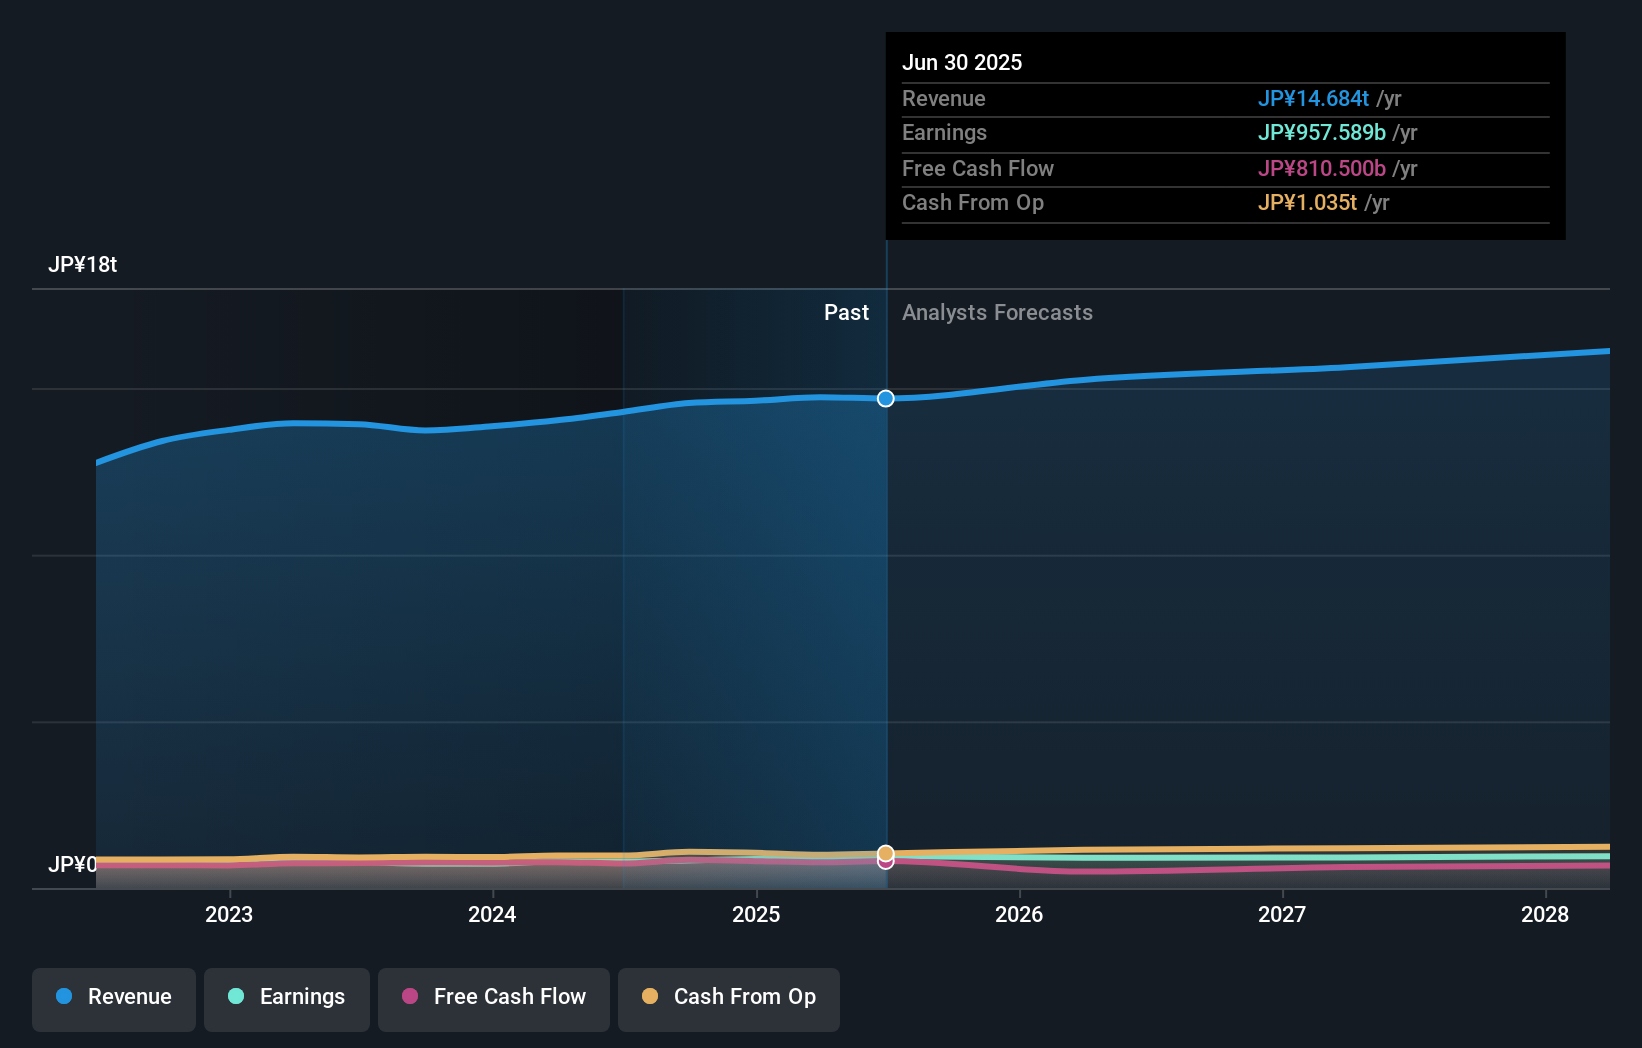Switch to the Analysts Forecasts section
The height and width of the screenshot is (1048, 1642).
(997, 312)
